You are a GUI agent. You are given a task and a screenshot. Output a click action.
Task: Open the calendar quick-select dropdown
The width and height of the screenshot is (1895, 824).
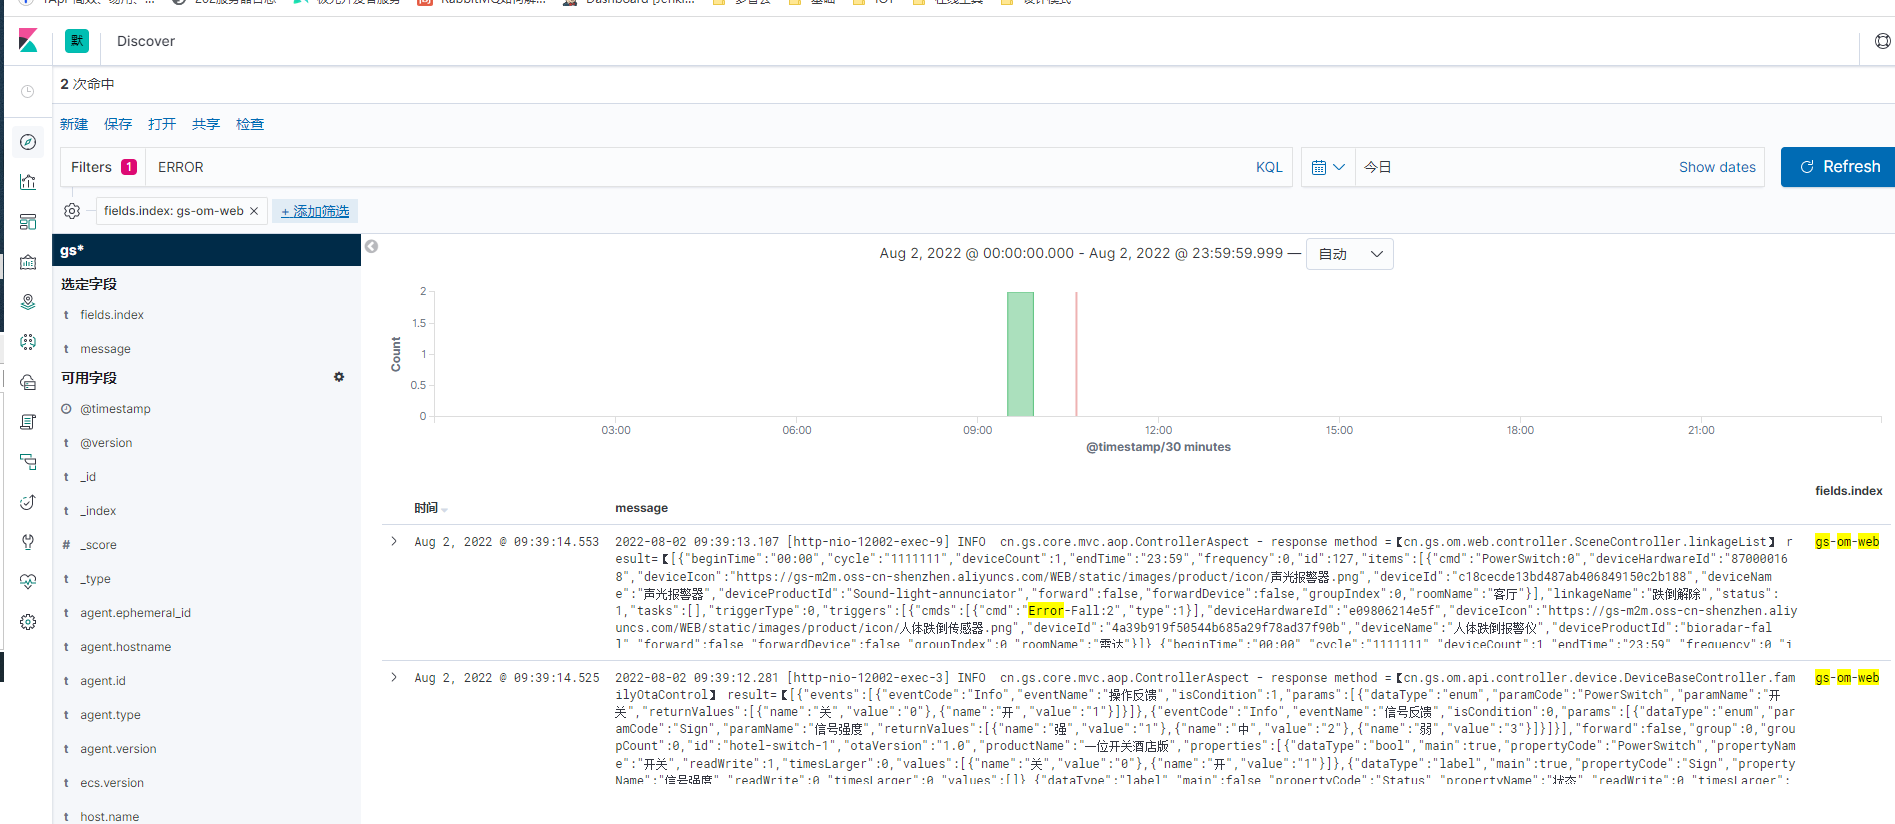[x=1328, y=167]
